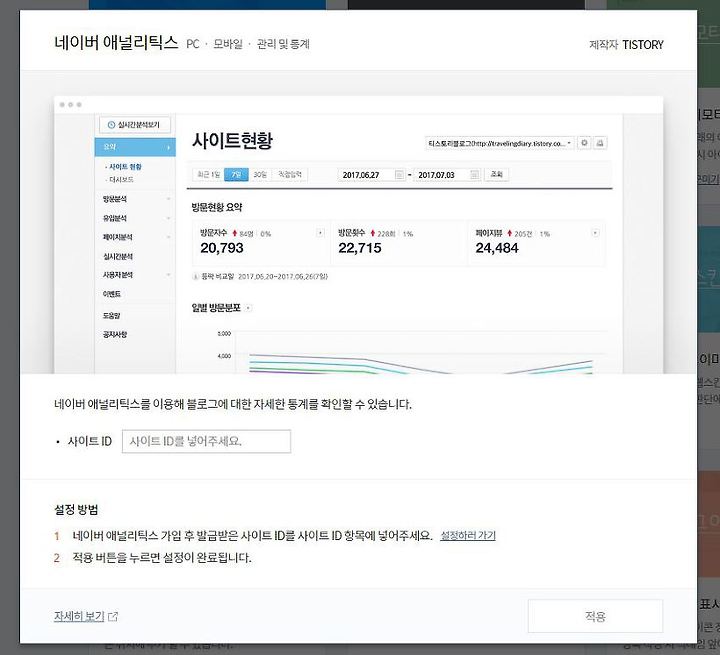Click the external link icon beside 자세히 보기
The height and width of the screenshot is (655, 720).
[113, 616]
